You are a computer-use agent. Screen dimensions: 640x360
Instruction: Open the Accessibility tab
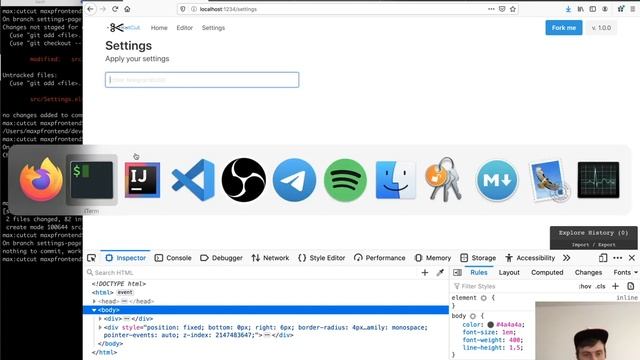click(530, 258)
